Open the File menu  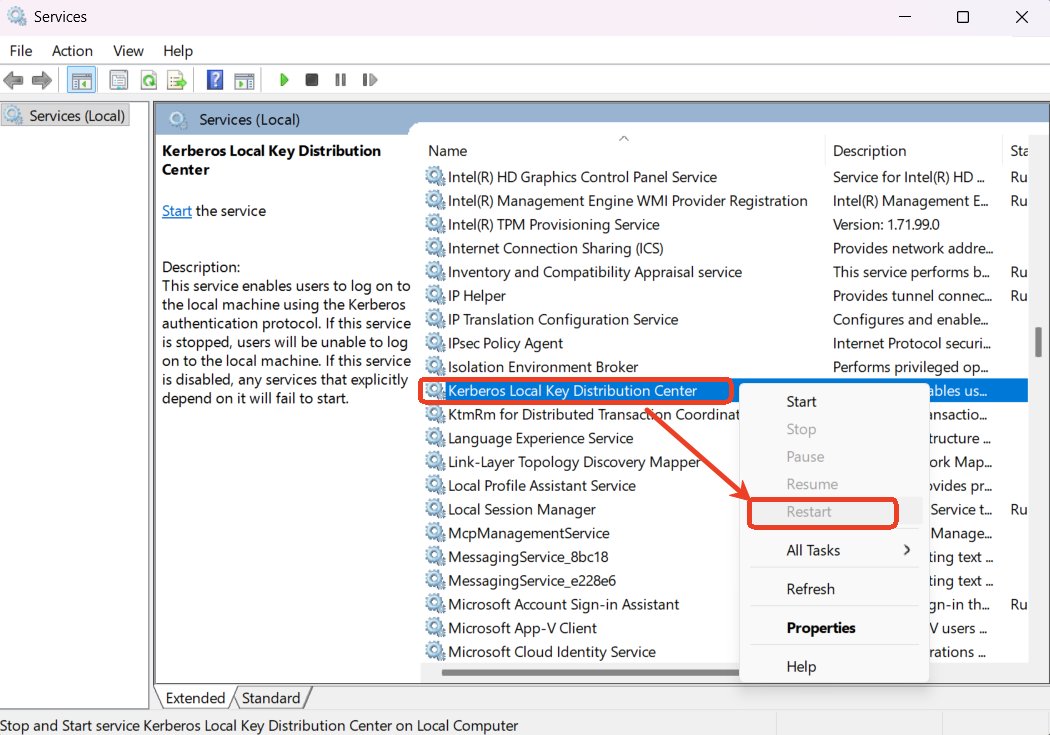[21, 51]
